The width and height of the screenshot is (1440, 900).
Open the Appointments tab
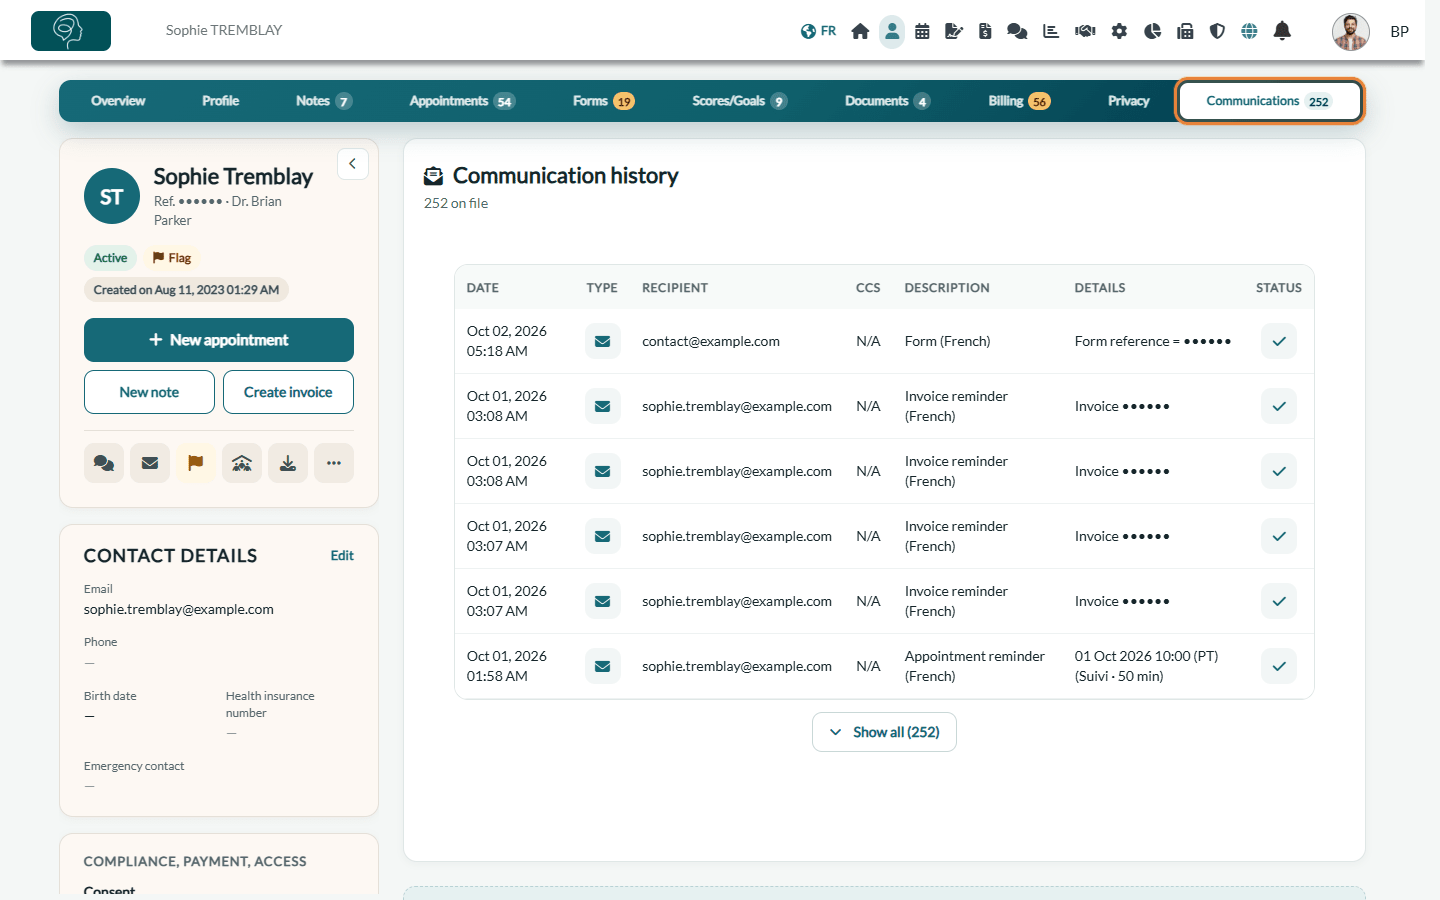click(461, 101)
